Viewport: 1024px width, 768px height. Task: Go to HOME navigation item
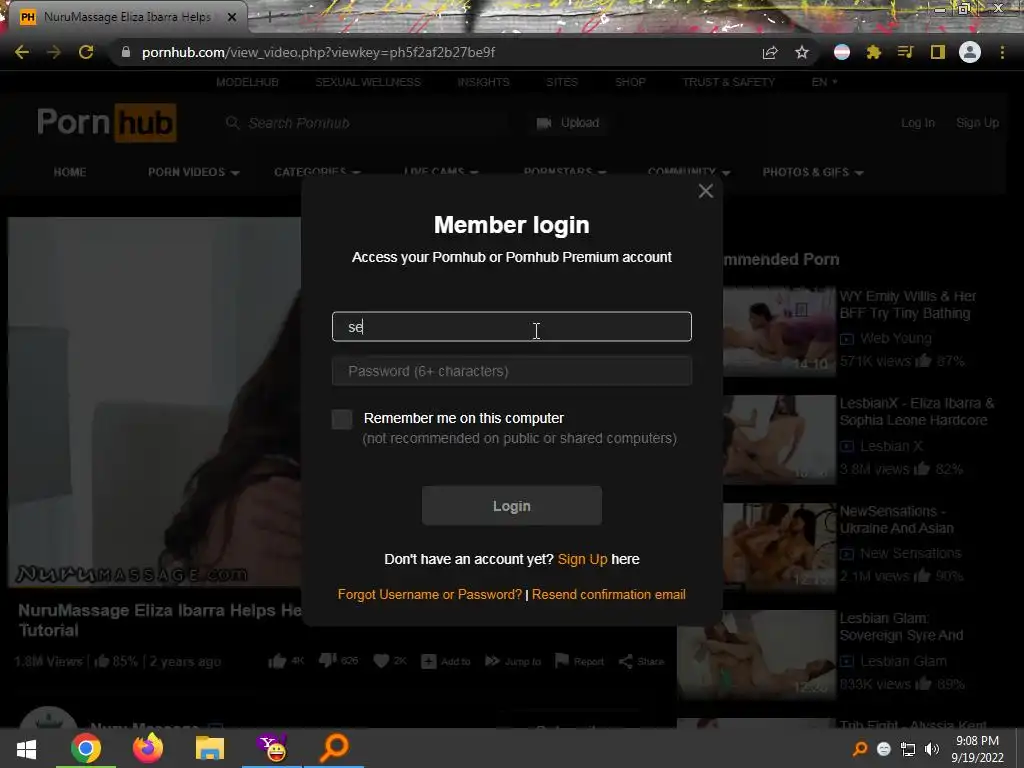(x=70, y=172)
